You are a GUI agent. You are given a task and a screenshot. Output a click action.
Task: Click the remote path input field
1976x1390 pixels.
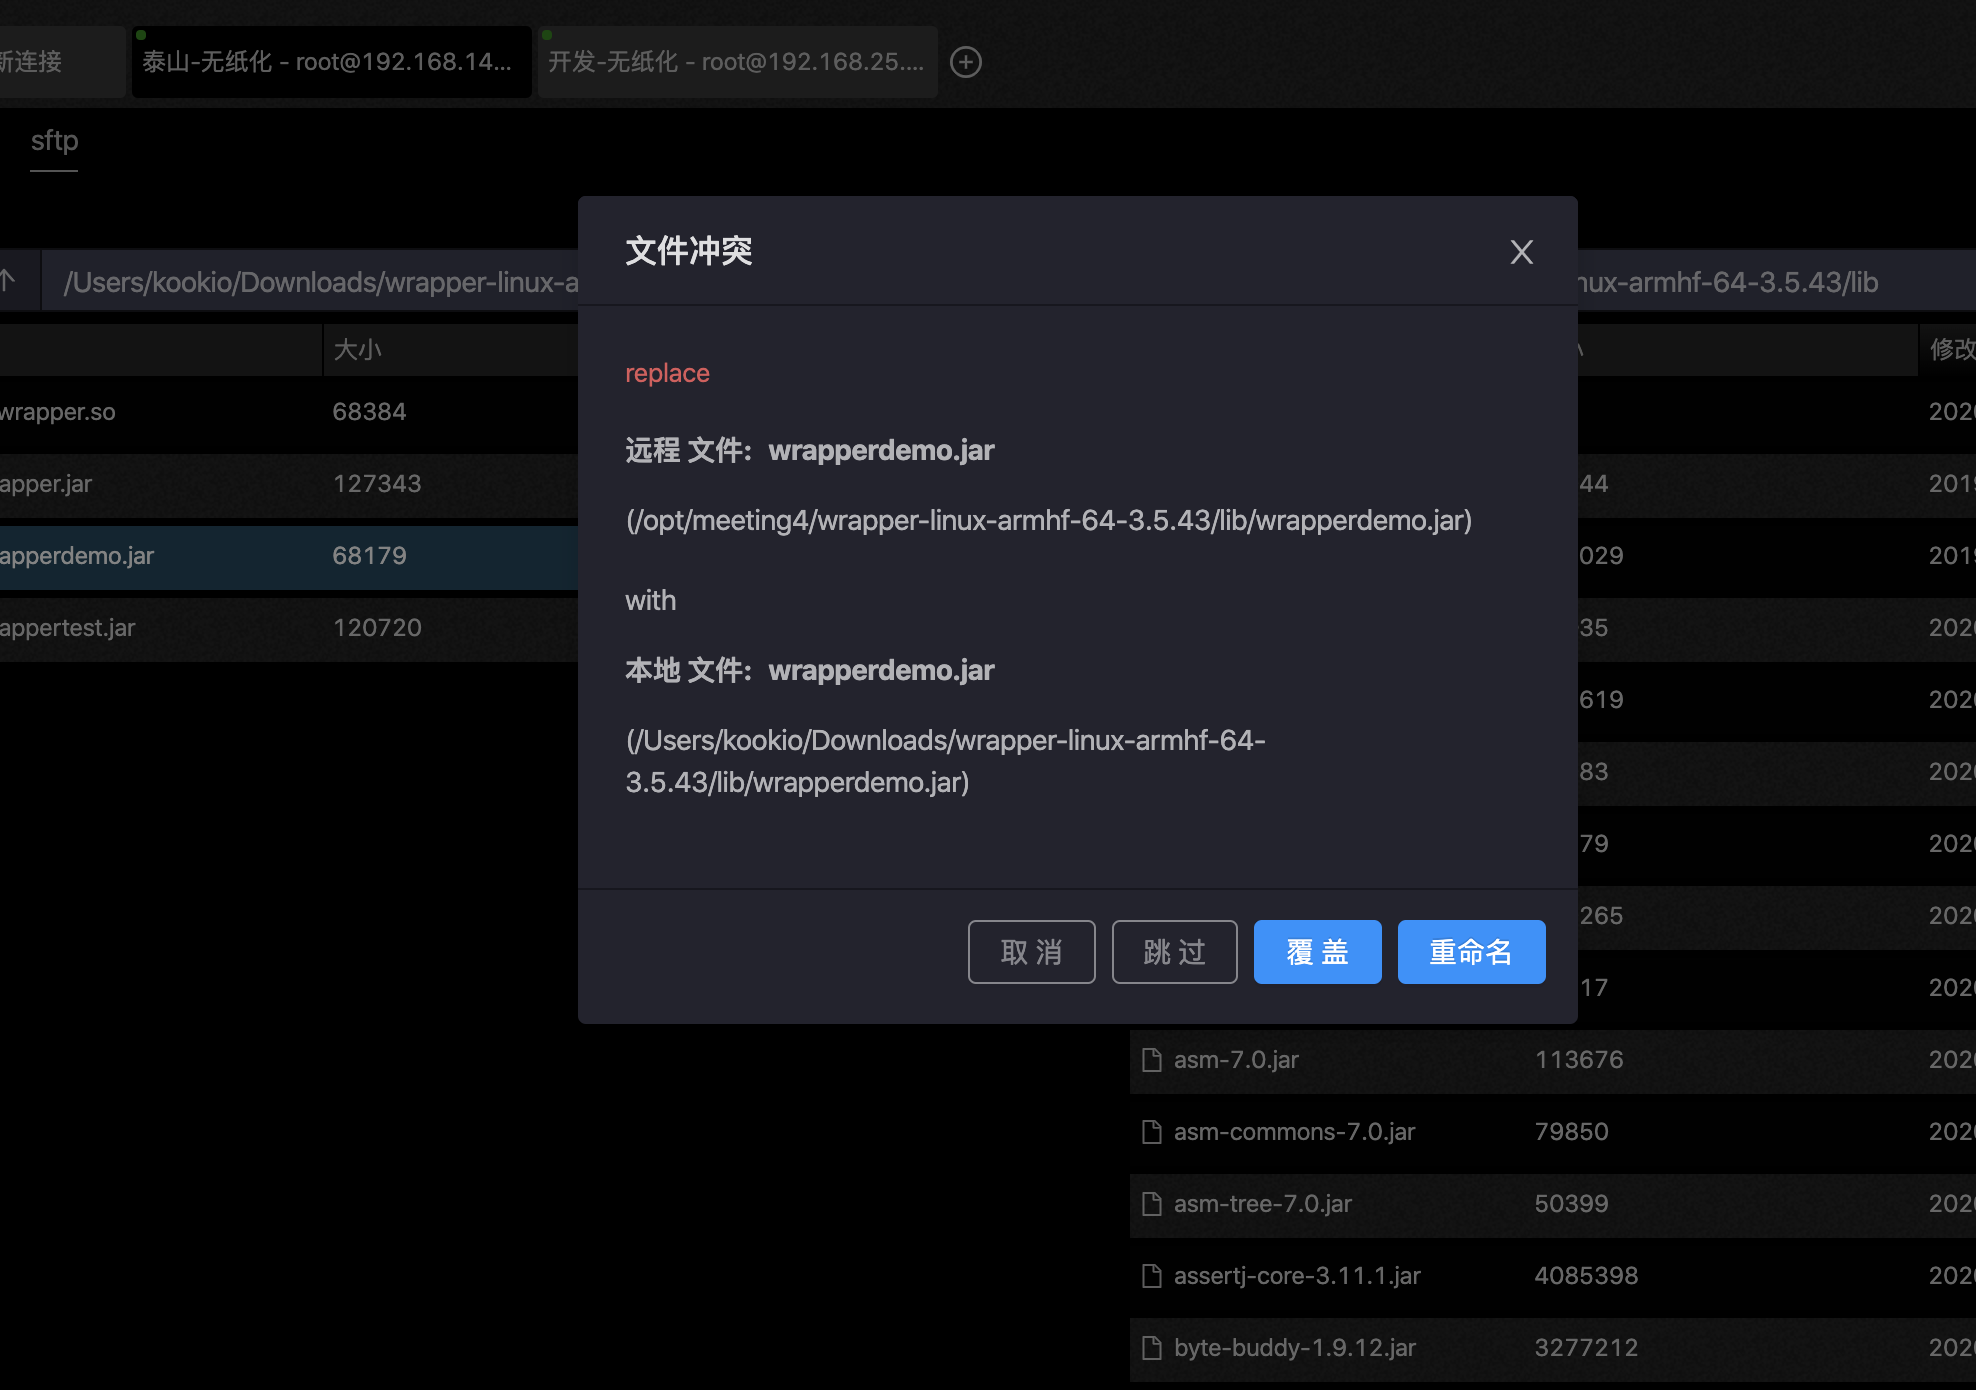(x=1750, y=282)
